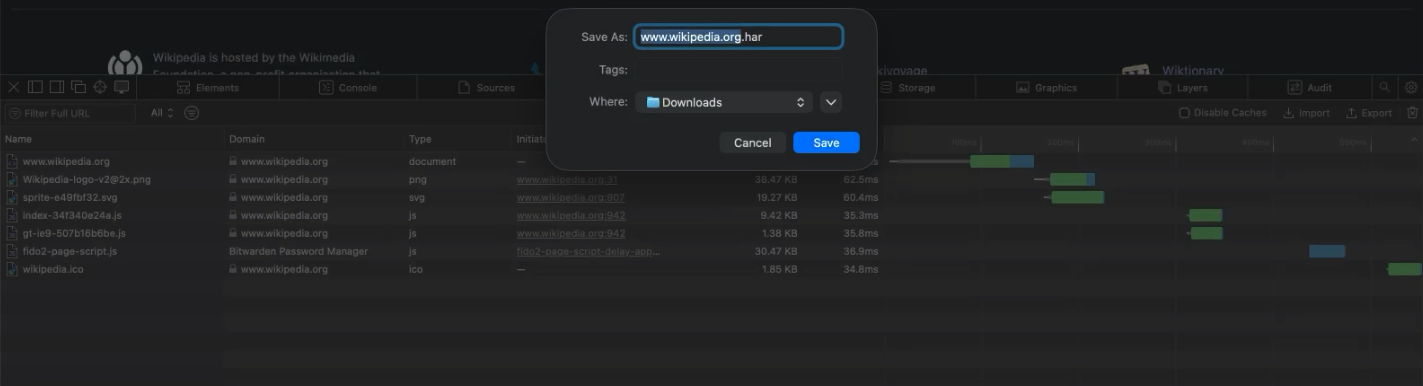Viewport: 1423px width, 386px height.
Task: Click the blue Save button
Action: [x=826, y=143]
